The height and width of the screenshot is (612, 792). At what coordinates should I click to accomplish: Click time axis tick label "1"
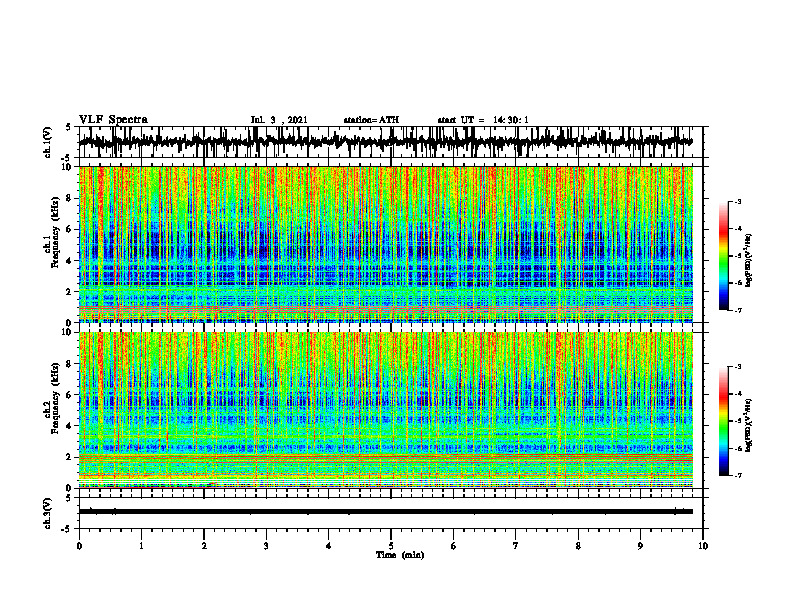point(141,546)
